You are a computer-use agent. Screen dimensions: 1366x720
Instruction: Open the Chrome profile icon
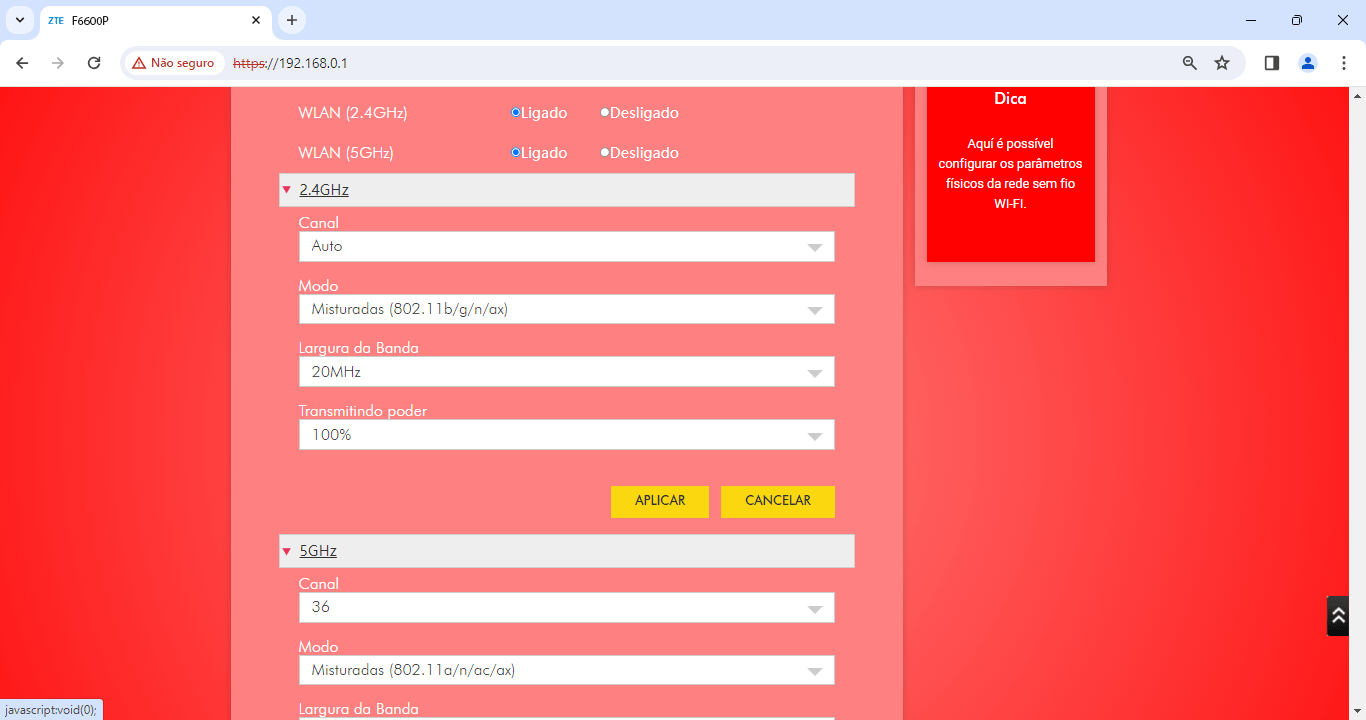tap(1308, 63)
